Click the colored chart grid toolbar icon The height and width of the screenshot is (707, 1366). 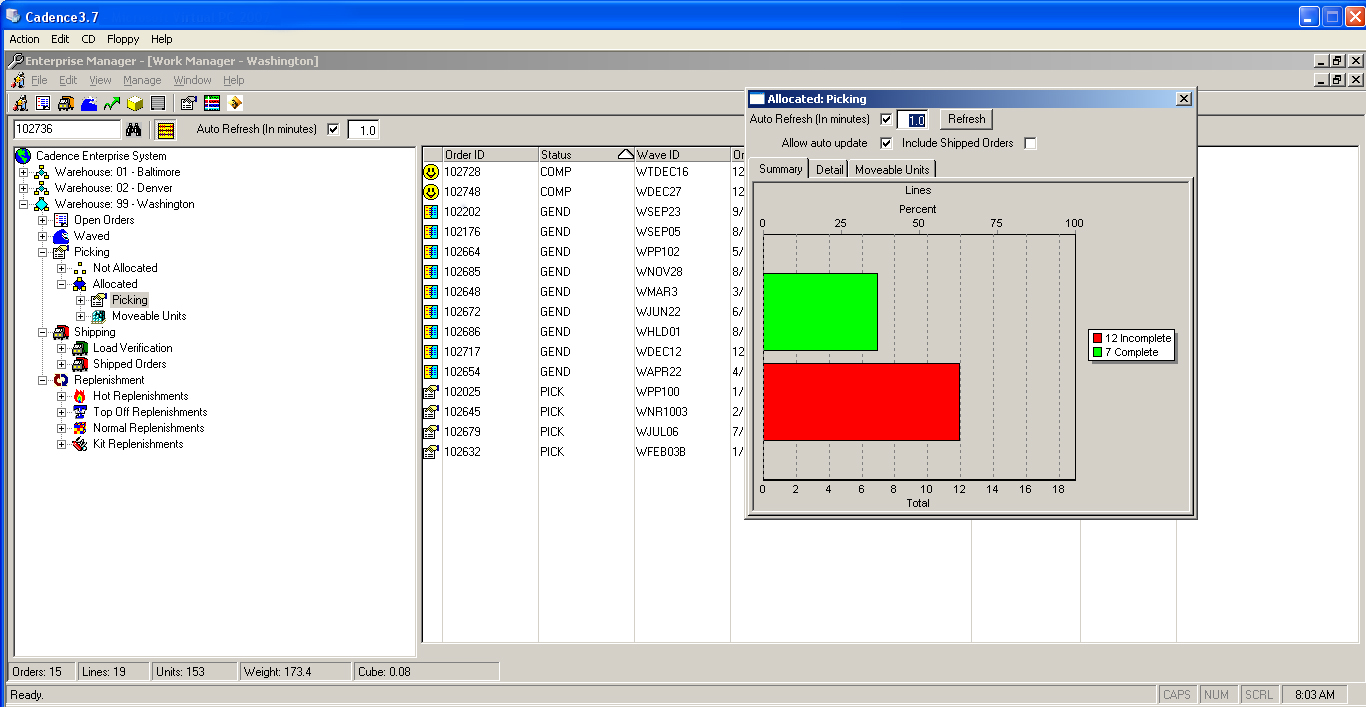click(x=212, y=102)
